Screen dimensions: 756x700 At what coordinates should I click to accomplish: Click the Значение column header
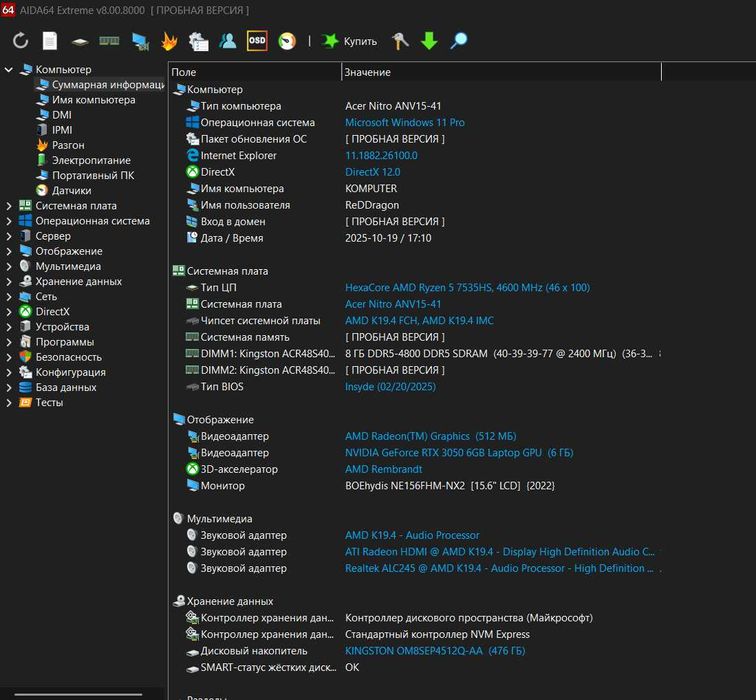pyautogui.click(x=367, y=72)
